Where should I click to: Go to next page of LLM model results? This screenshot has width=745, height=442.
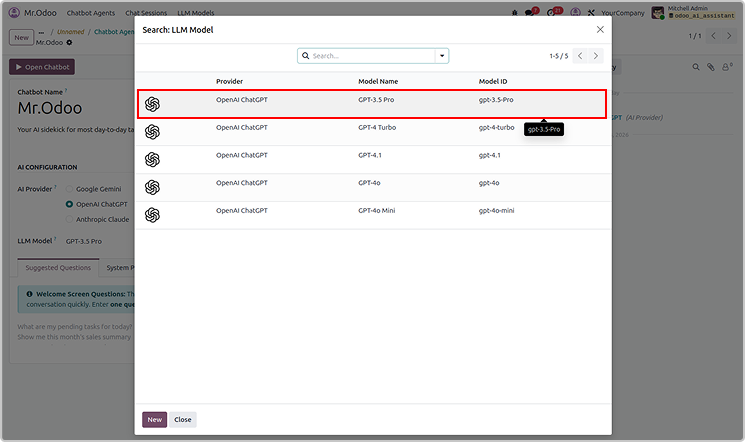tap(596, 56)
